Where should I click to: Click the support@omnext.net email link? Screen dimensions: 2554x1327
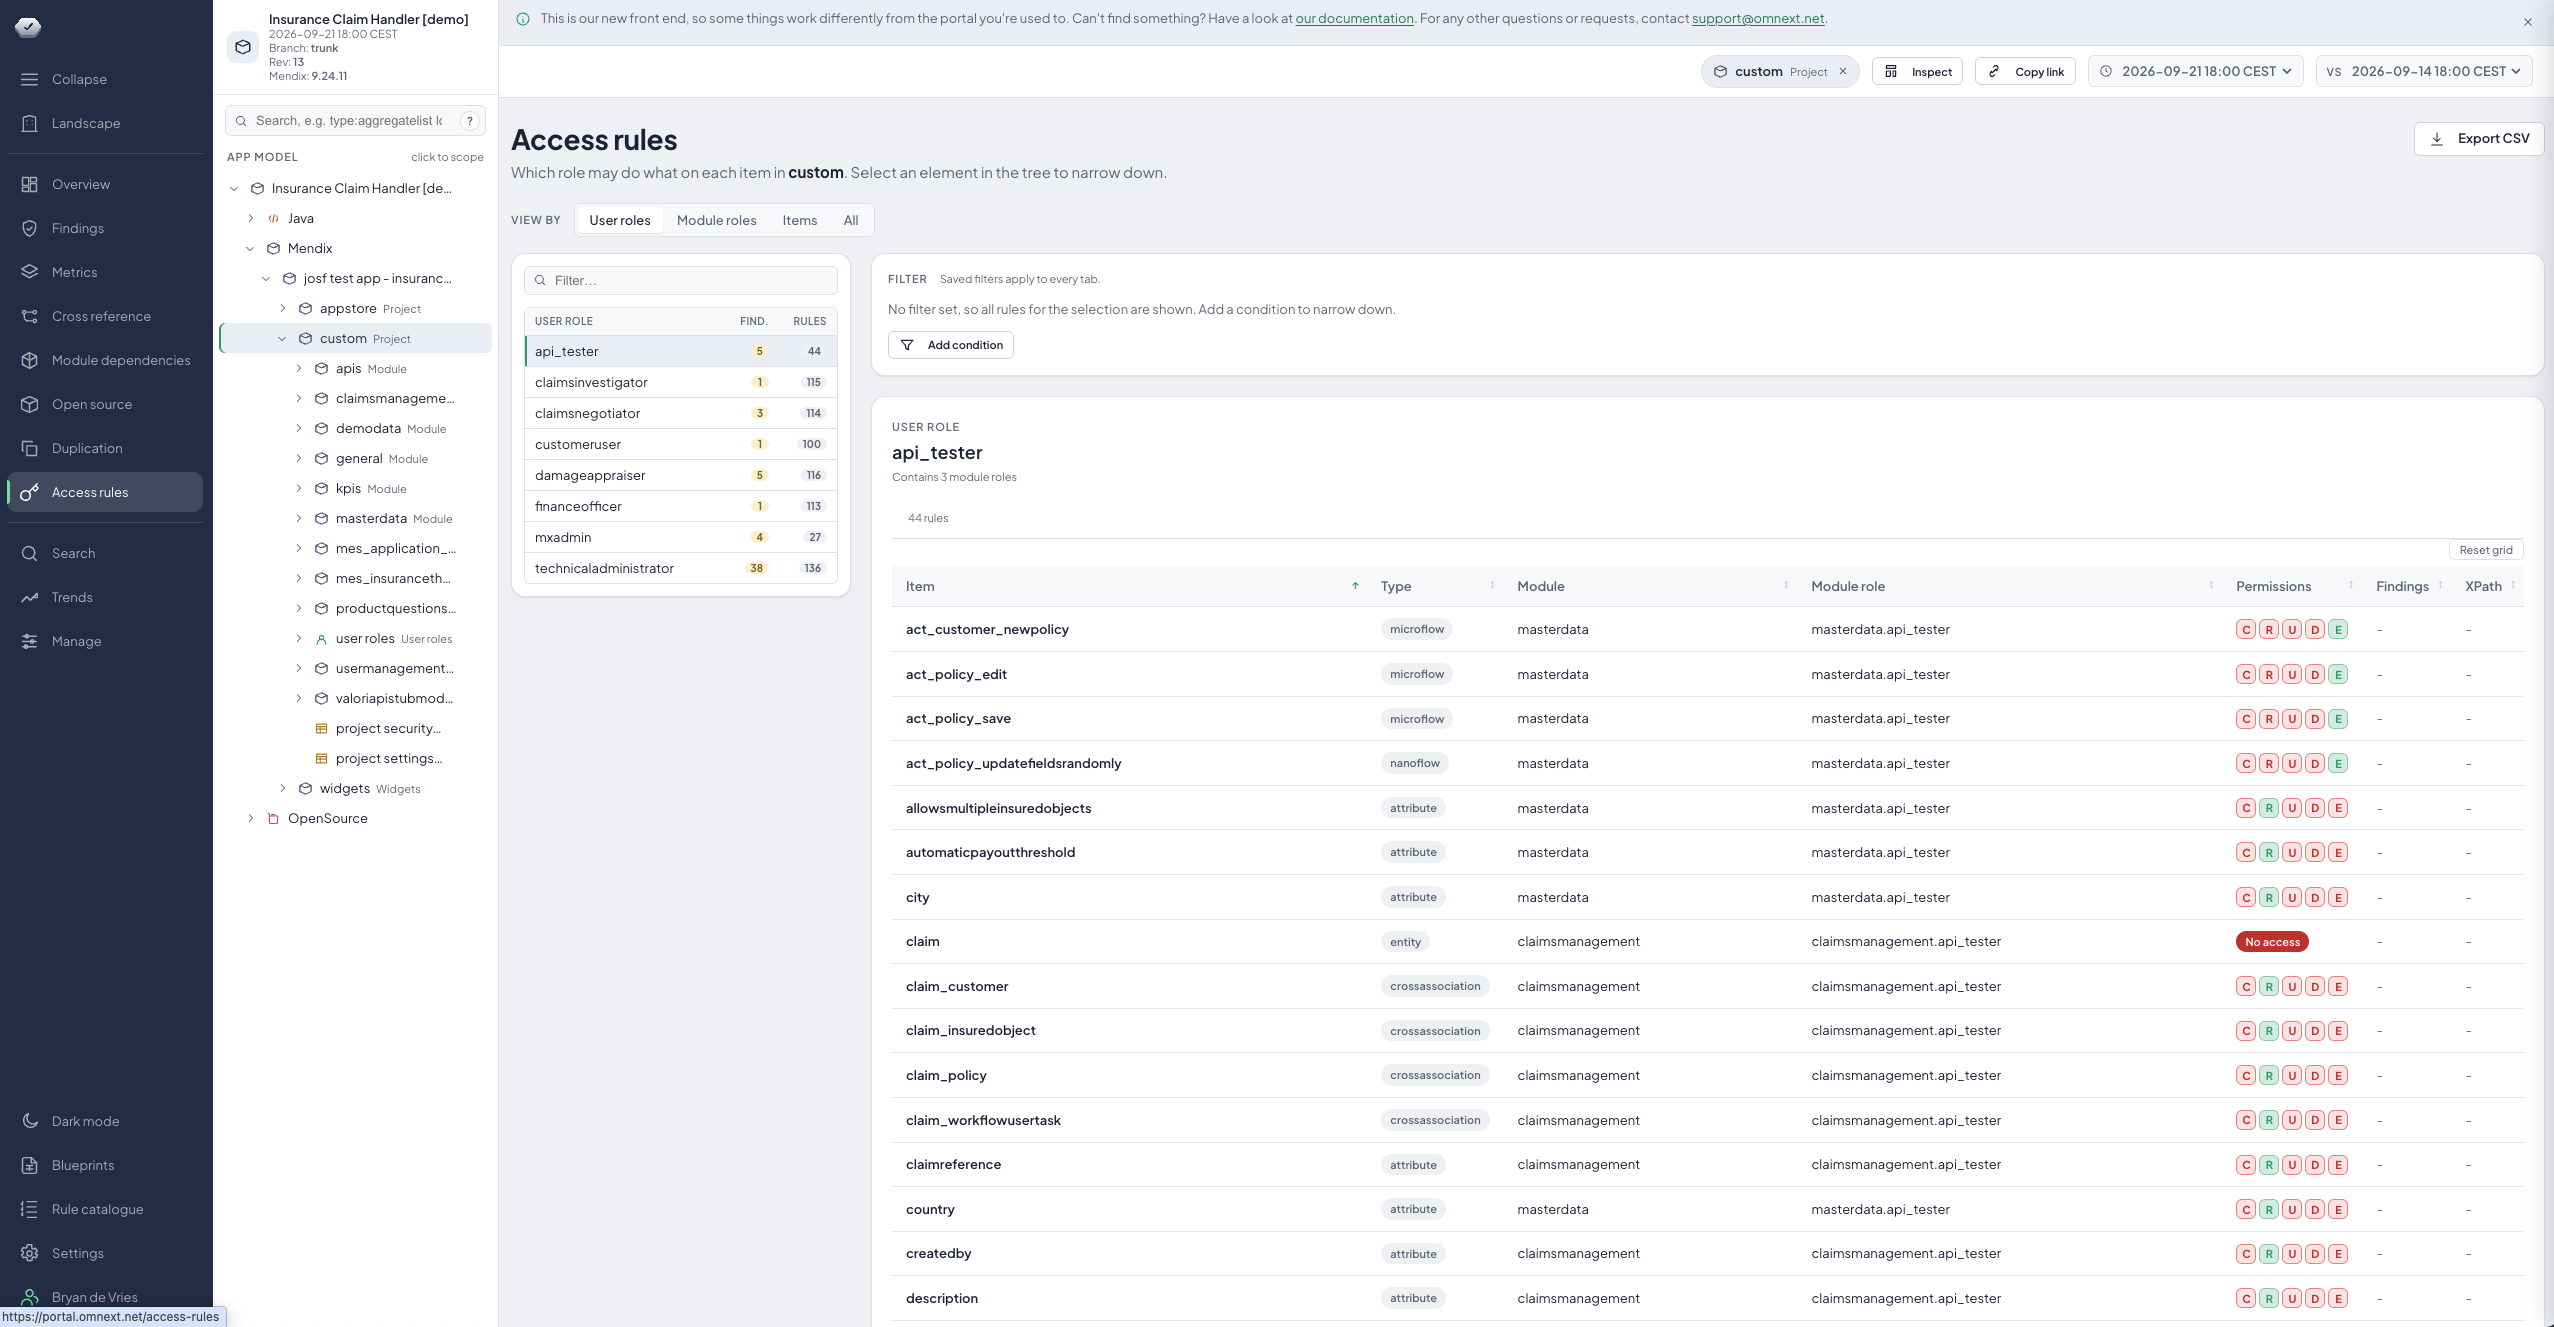click(1757, 18)
